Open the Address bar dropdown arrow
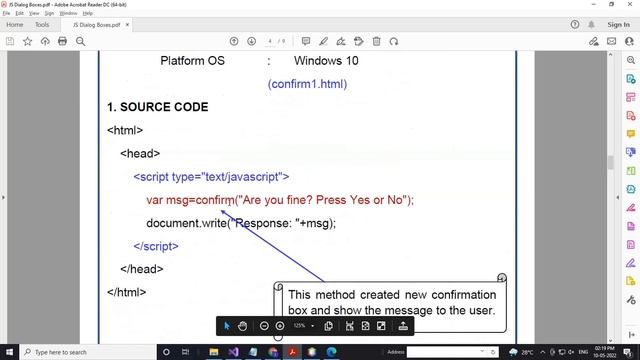640x360 pixels. (x=482, y=351)
